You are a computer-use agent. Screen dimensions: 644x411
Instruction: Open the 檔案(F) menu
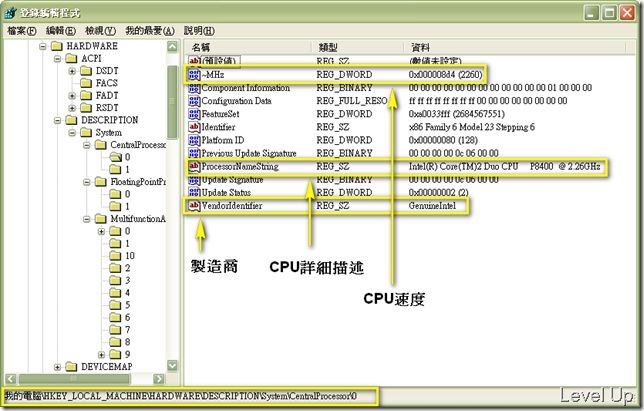pos(22,30)
